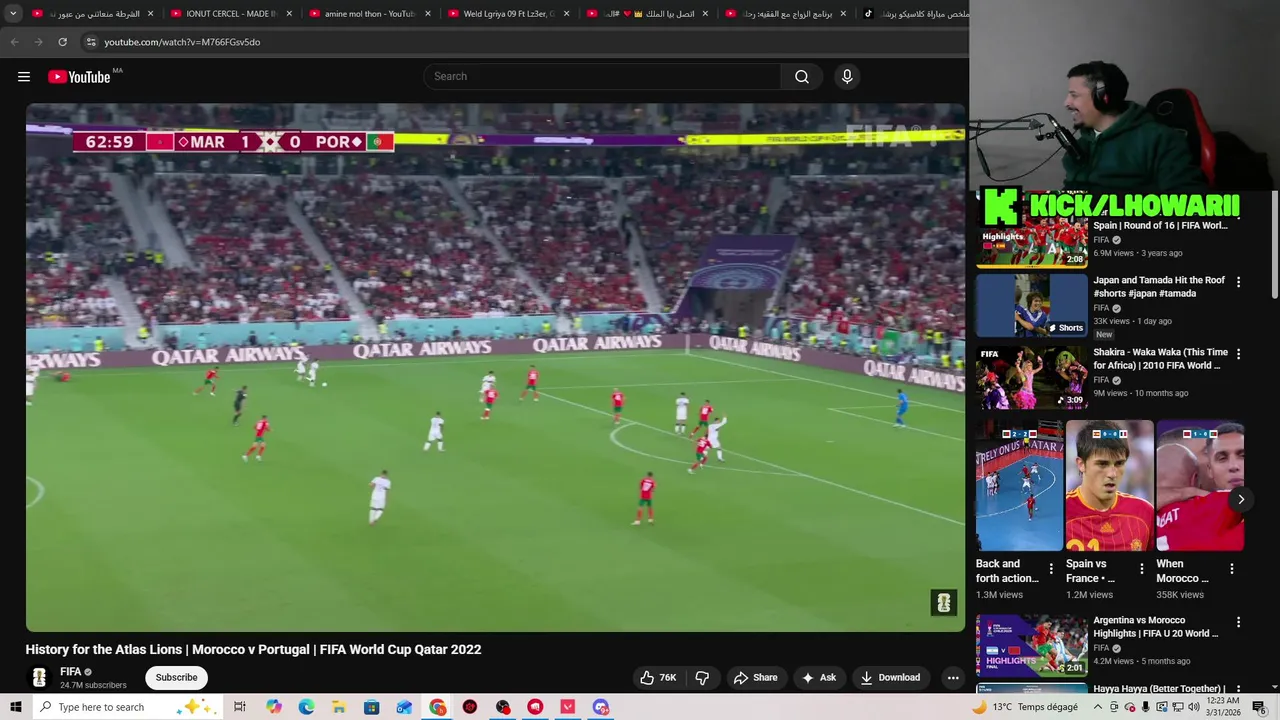Switch to amine mol thon tab

(370, 14)
